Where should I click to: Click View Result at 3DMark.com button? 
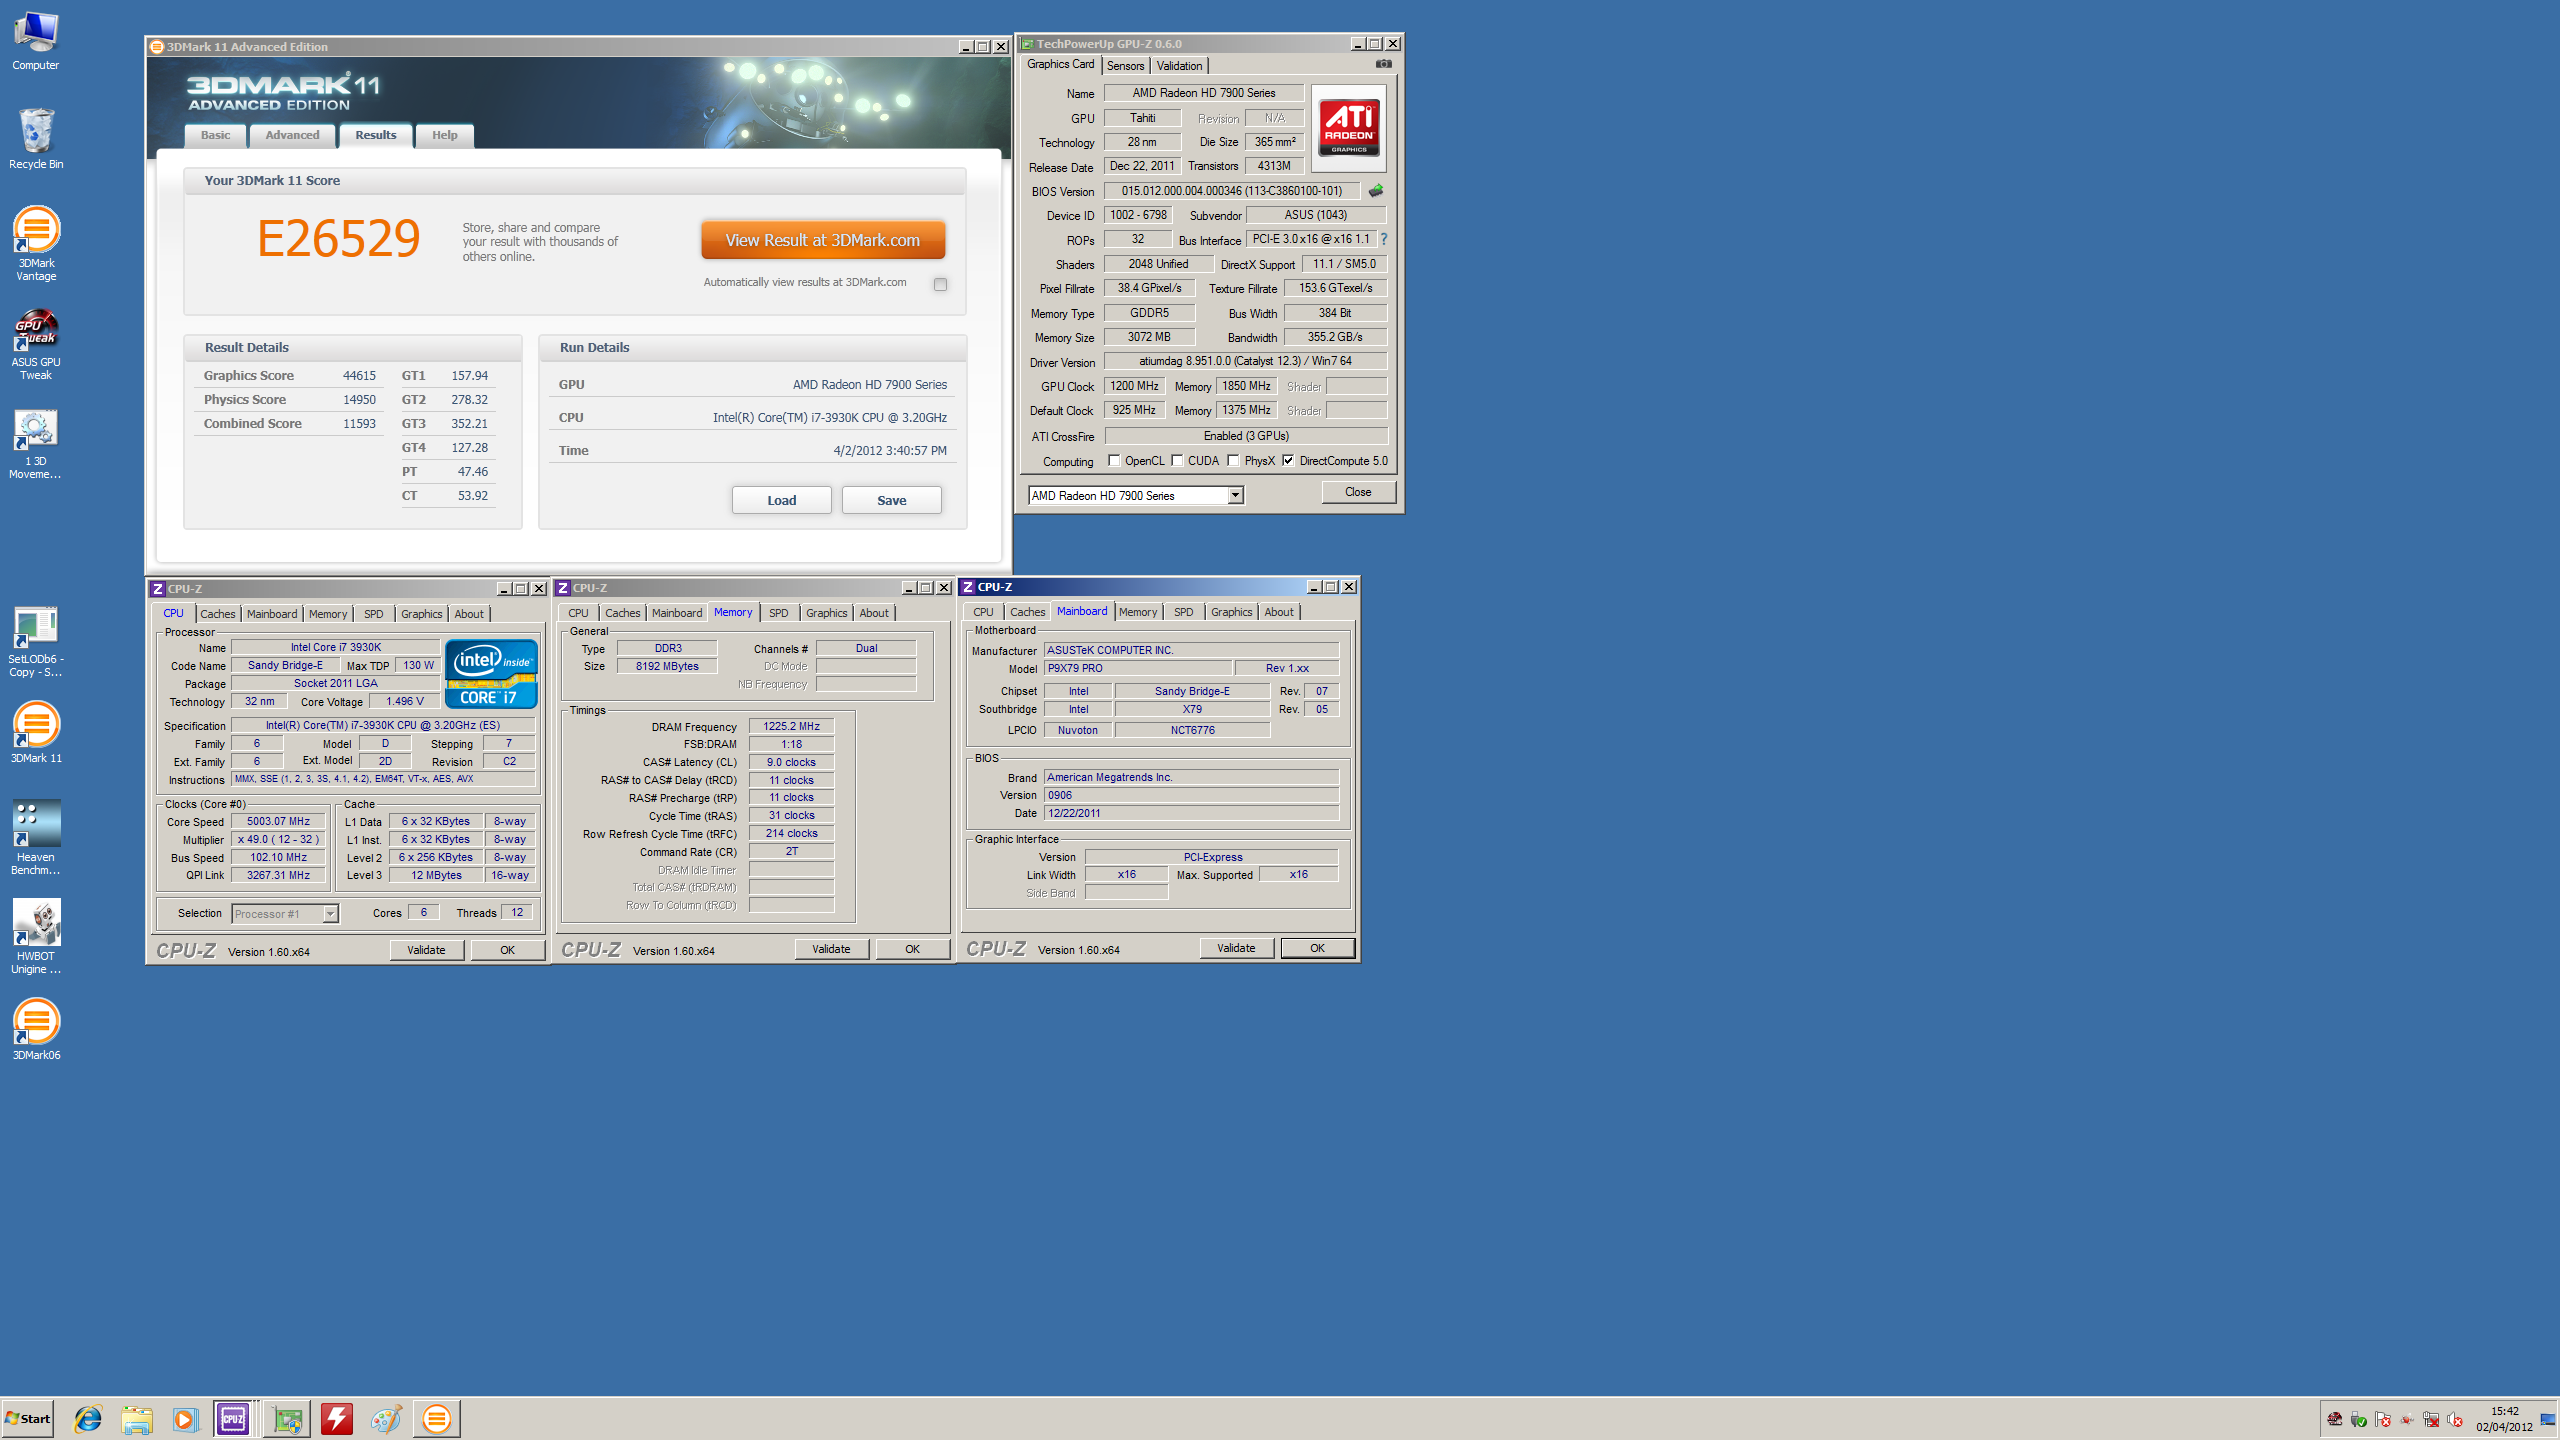(x=822, y=240)
